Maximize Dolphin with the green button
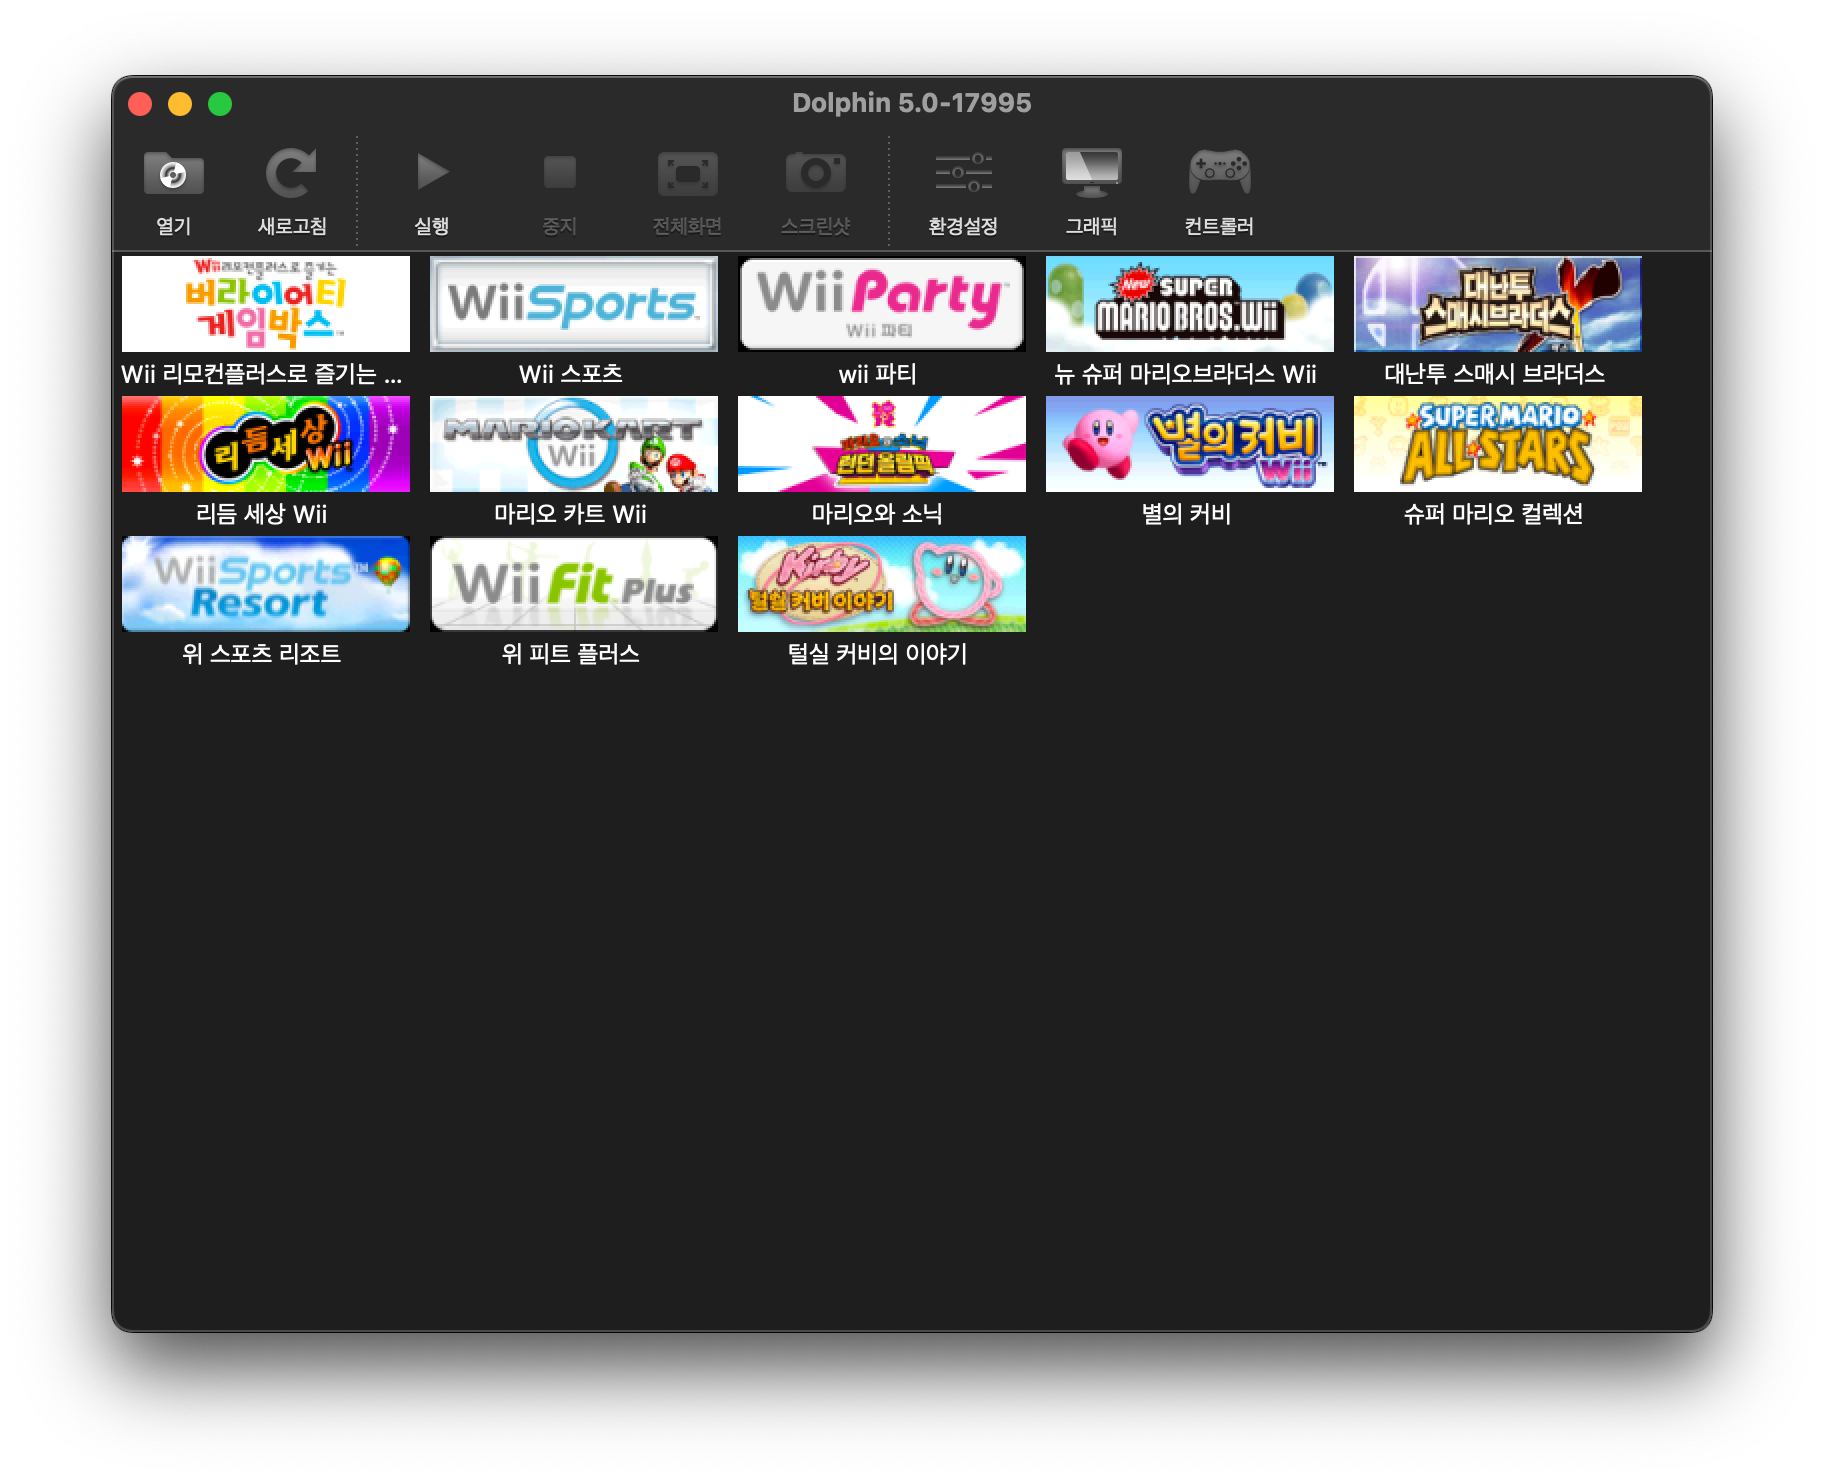1824x1480 pixels. click(x=220, y=104)
